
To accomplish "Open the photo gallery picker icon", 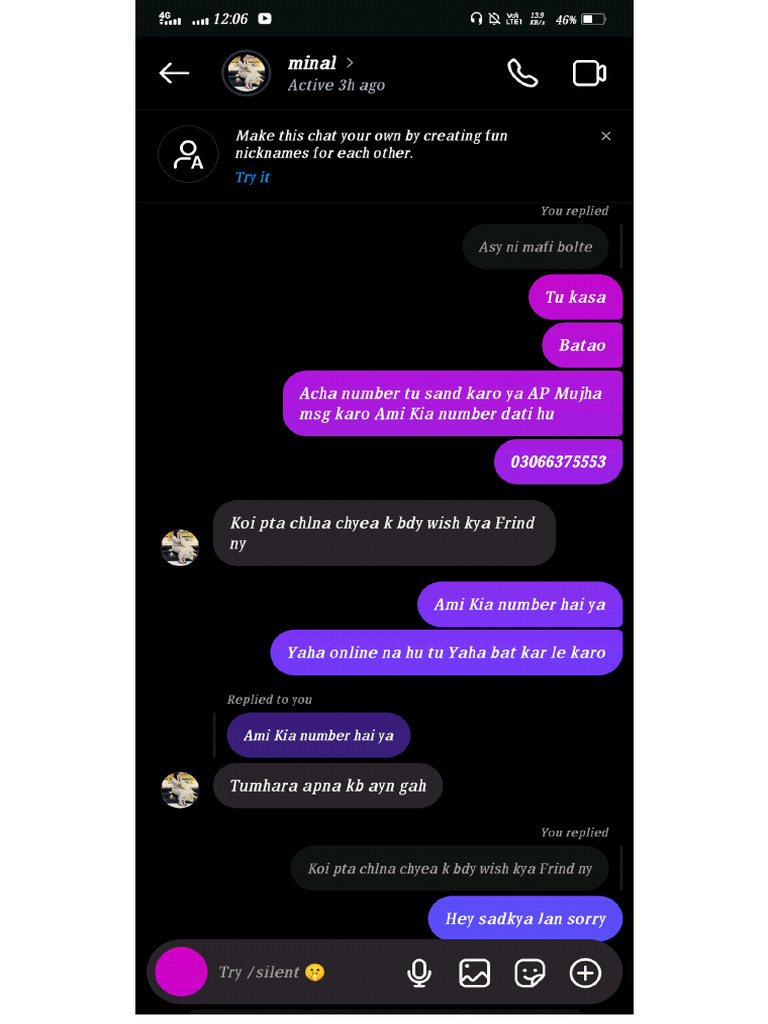I will pyautogui.click(x=474, y=972).
